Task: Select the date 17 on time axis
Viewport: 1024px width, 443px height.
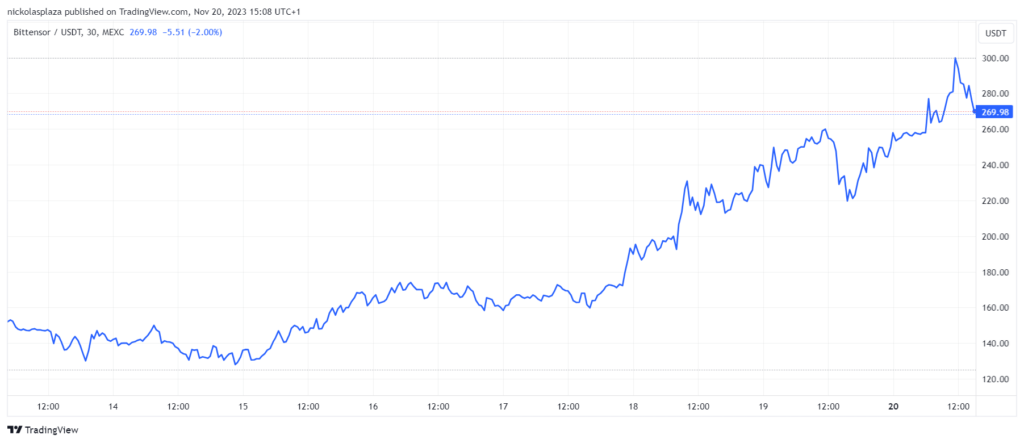Action: [503, 406]
